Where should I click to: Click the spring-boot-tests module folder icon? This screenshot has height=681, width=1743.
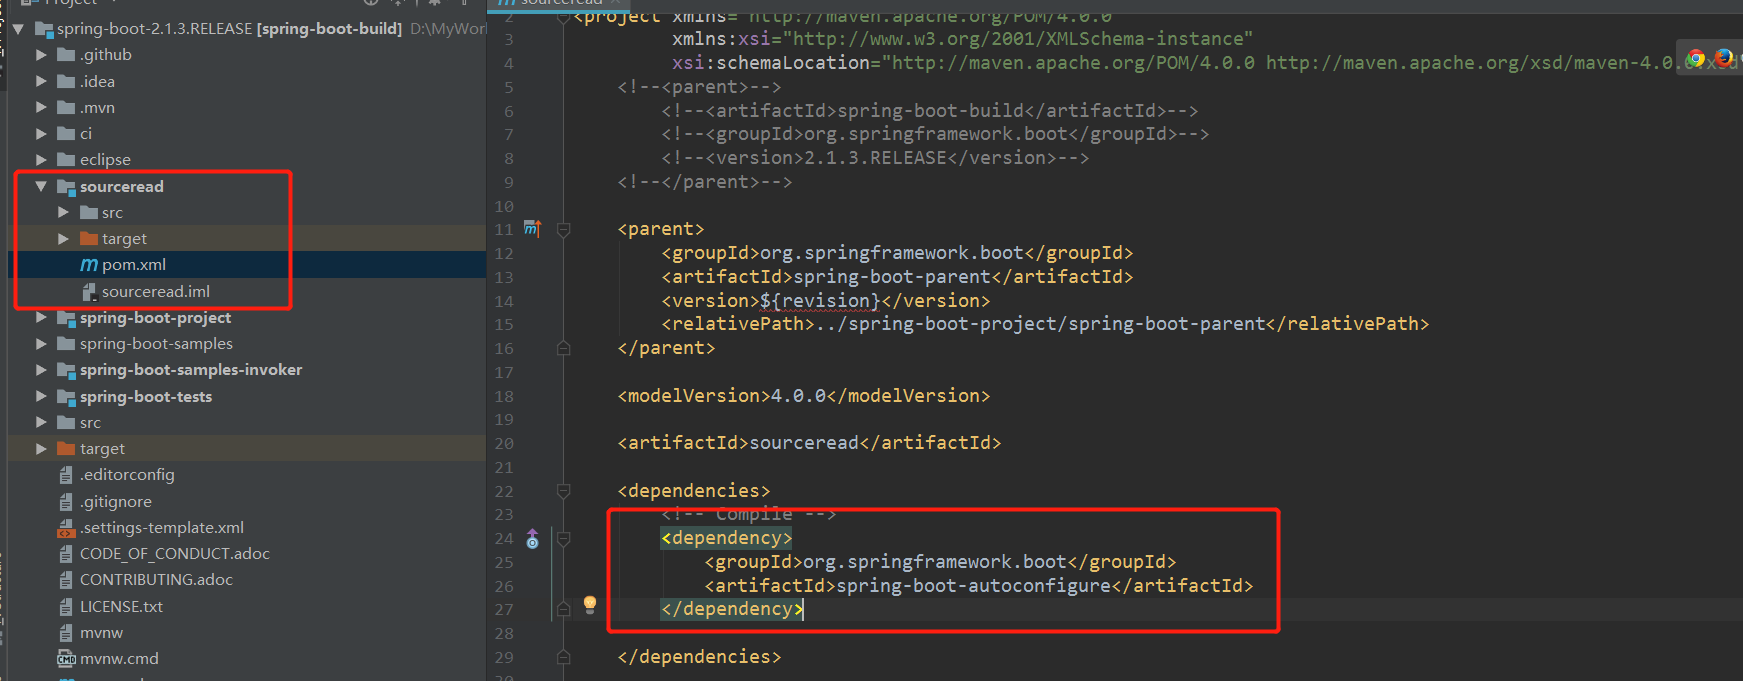tap(67, 397)
